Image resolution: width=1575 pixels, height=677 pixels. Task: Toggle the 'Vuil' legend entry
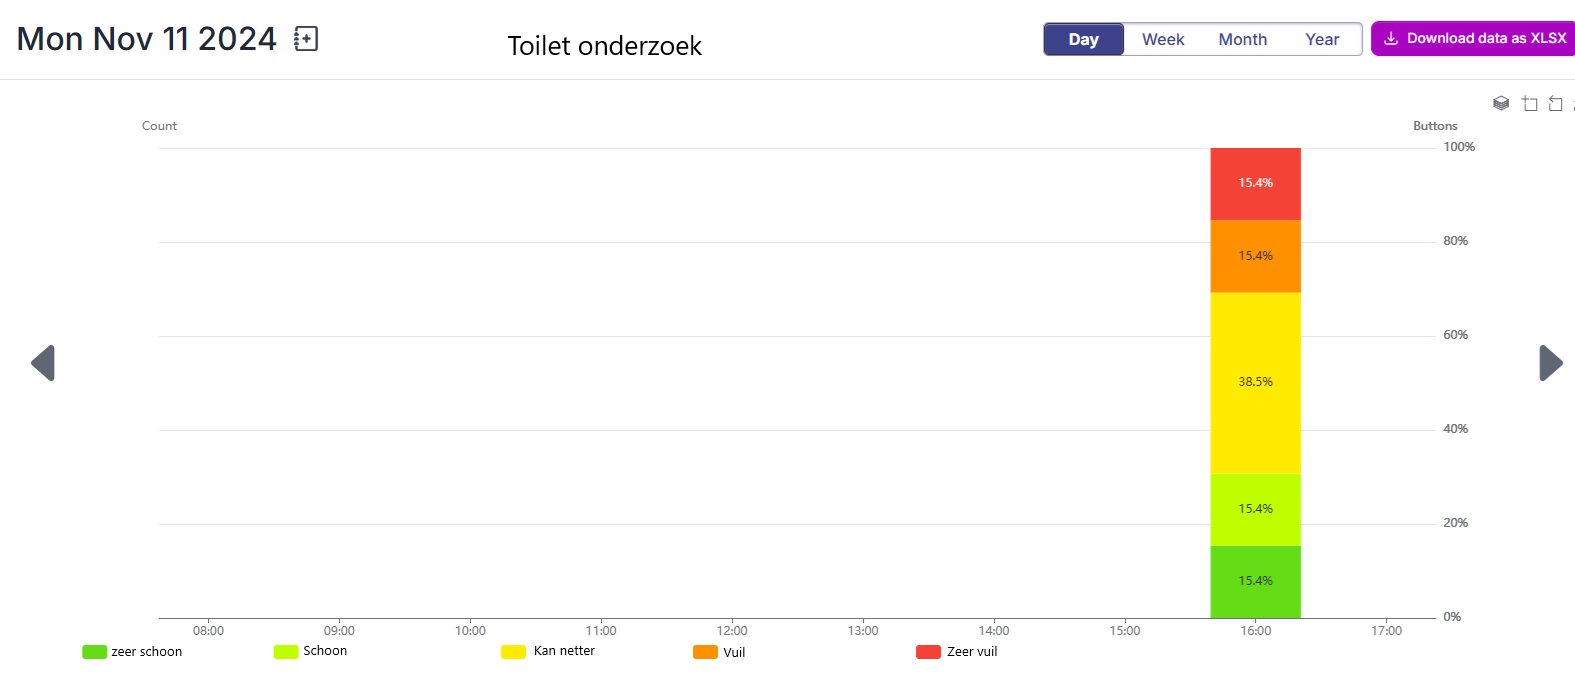pos(719,652)
